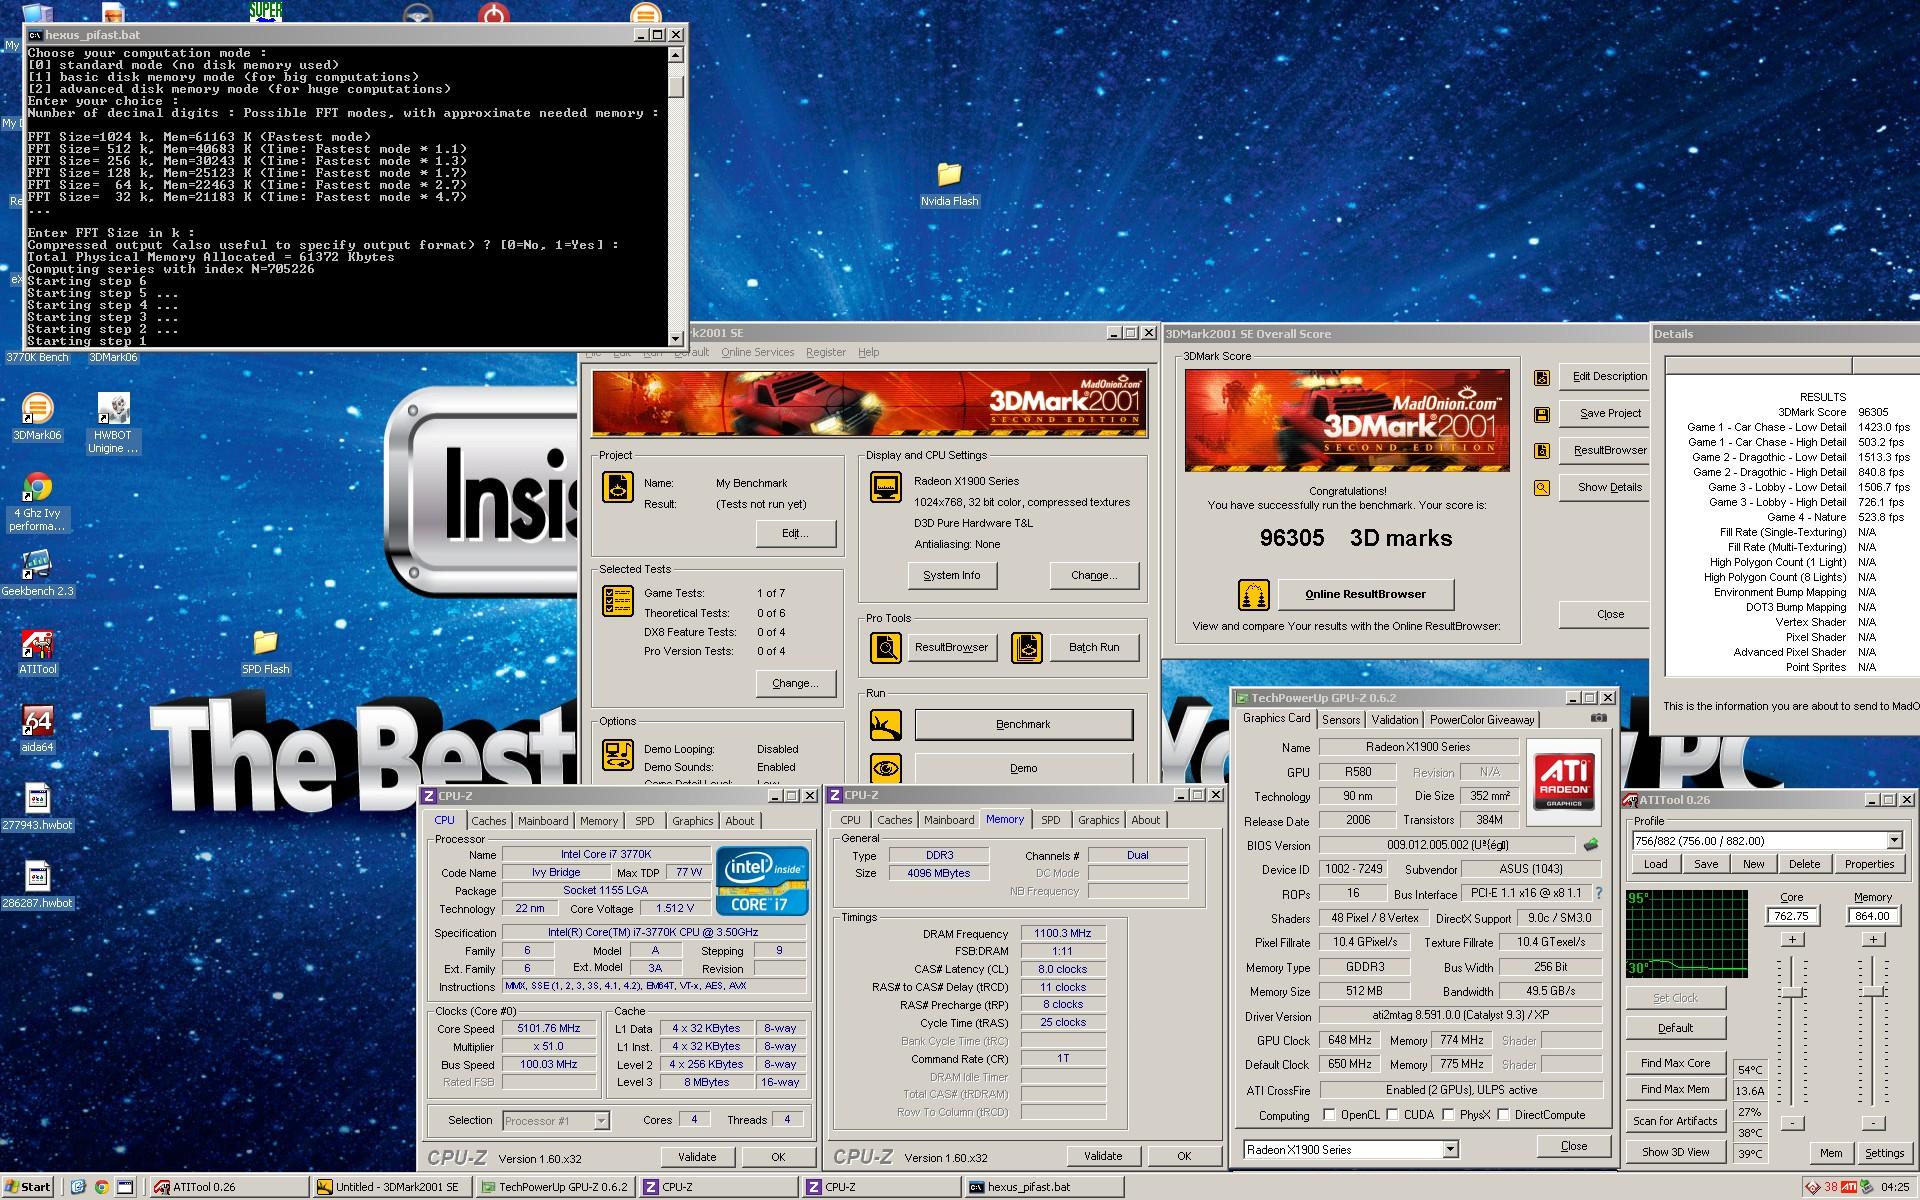Open the ATITool profile dropdown
The height and width of the screenshot is (1200, 1920).
click(x=1894, y=841)
